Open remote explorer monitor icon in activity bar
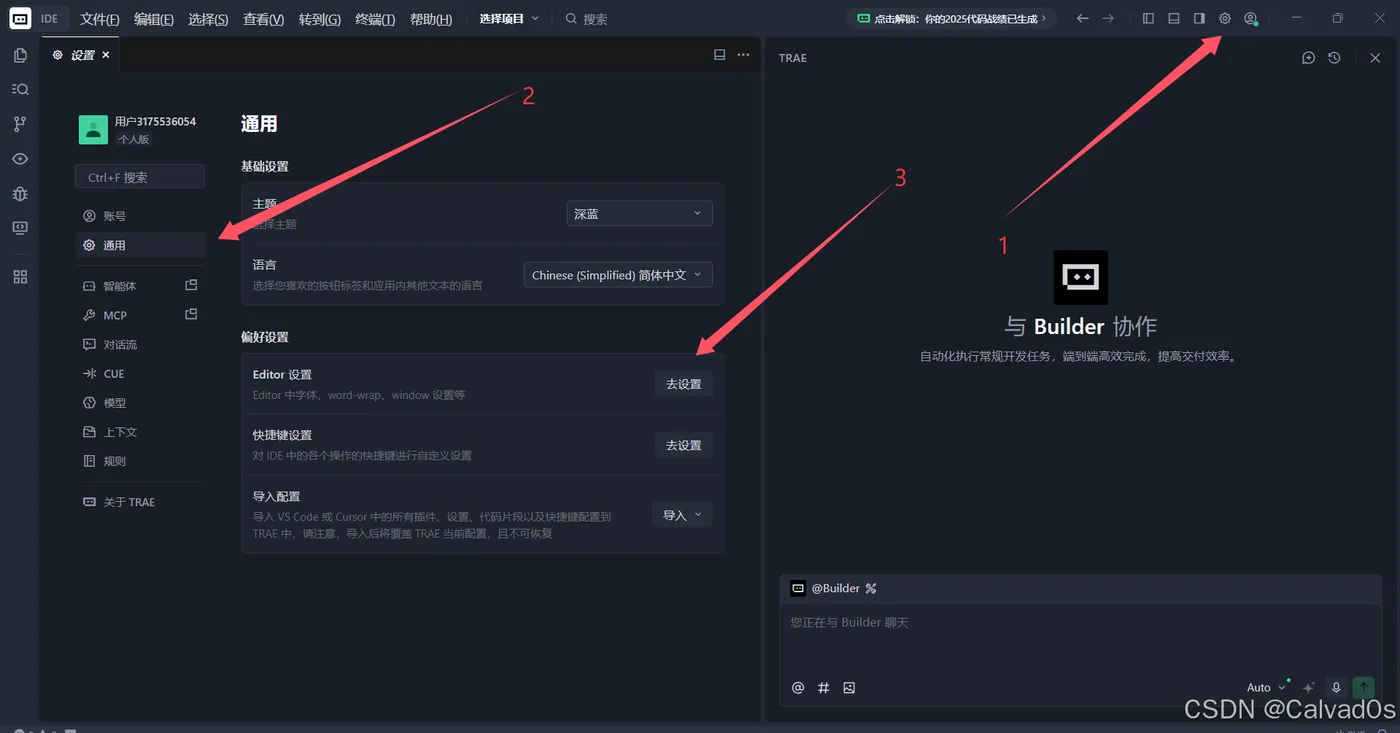 click(20, 228)
